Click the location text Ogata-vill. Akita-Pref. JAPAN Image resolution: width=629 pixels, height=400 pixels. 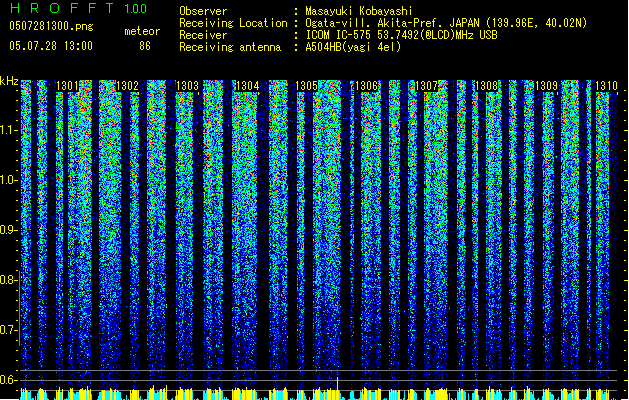(392, 23)
